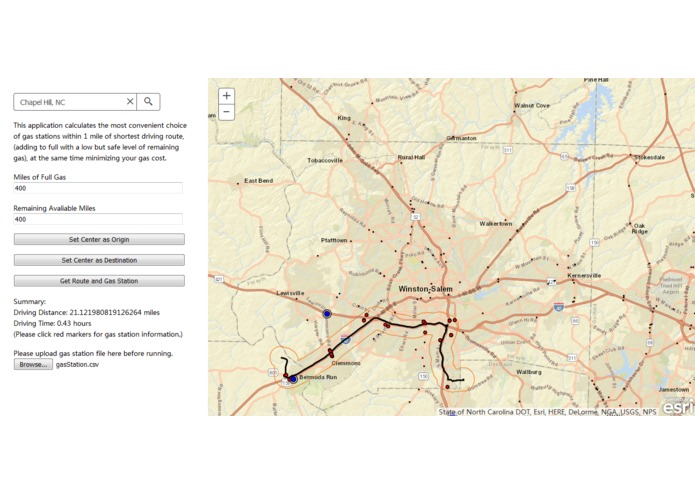This screenshot has height=494, width=695.
Task: Open file picker with Browse button
Action: click(33, 364)
